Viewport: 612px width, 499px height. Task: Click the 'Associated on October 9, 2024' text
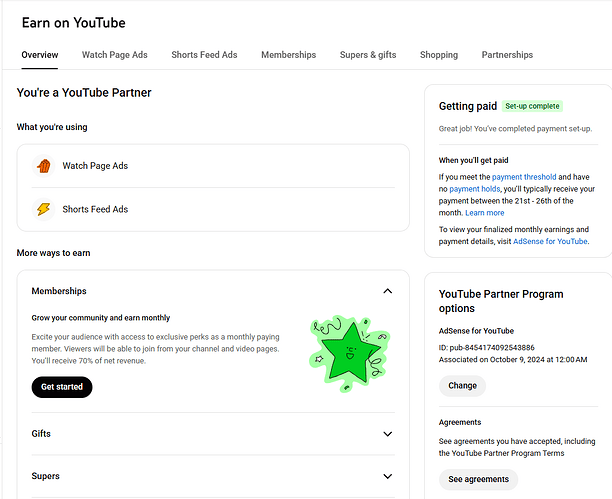(x=513, y=360)
